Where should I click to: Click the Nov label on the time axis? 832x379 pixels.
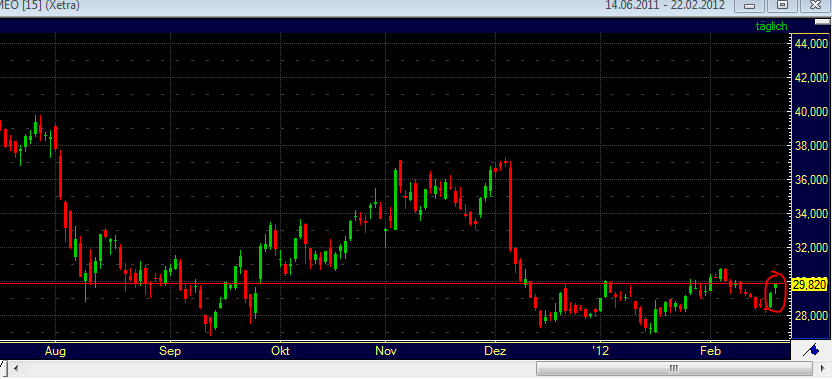[386, 351]
